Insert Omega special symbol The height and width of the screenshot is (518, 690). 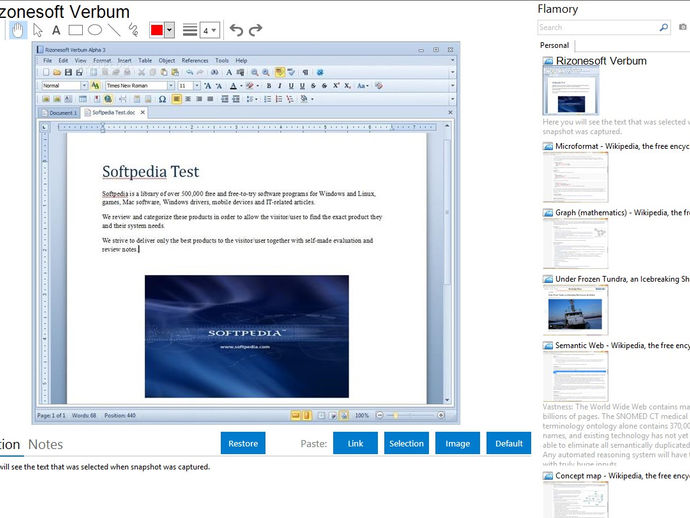pos(162,99)
